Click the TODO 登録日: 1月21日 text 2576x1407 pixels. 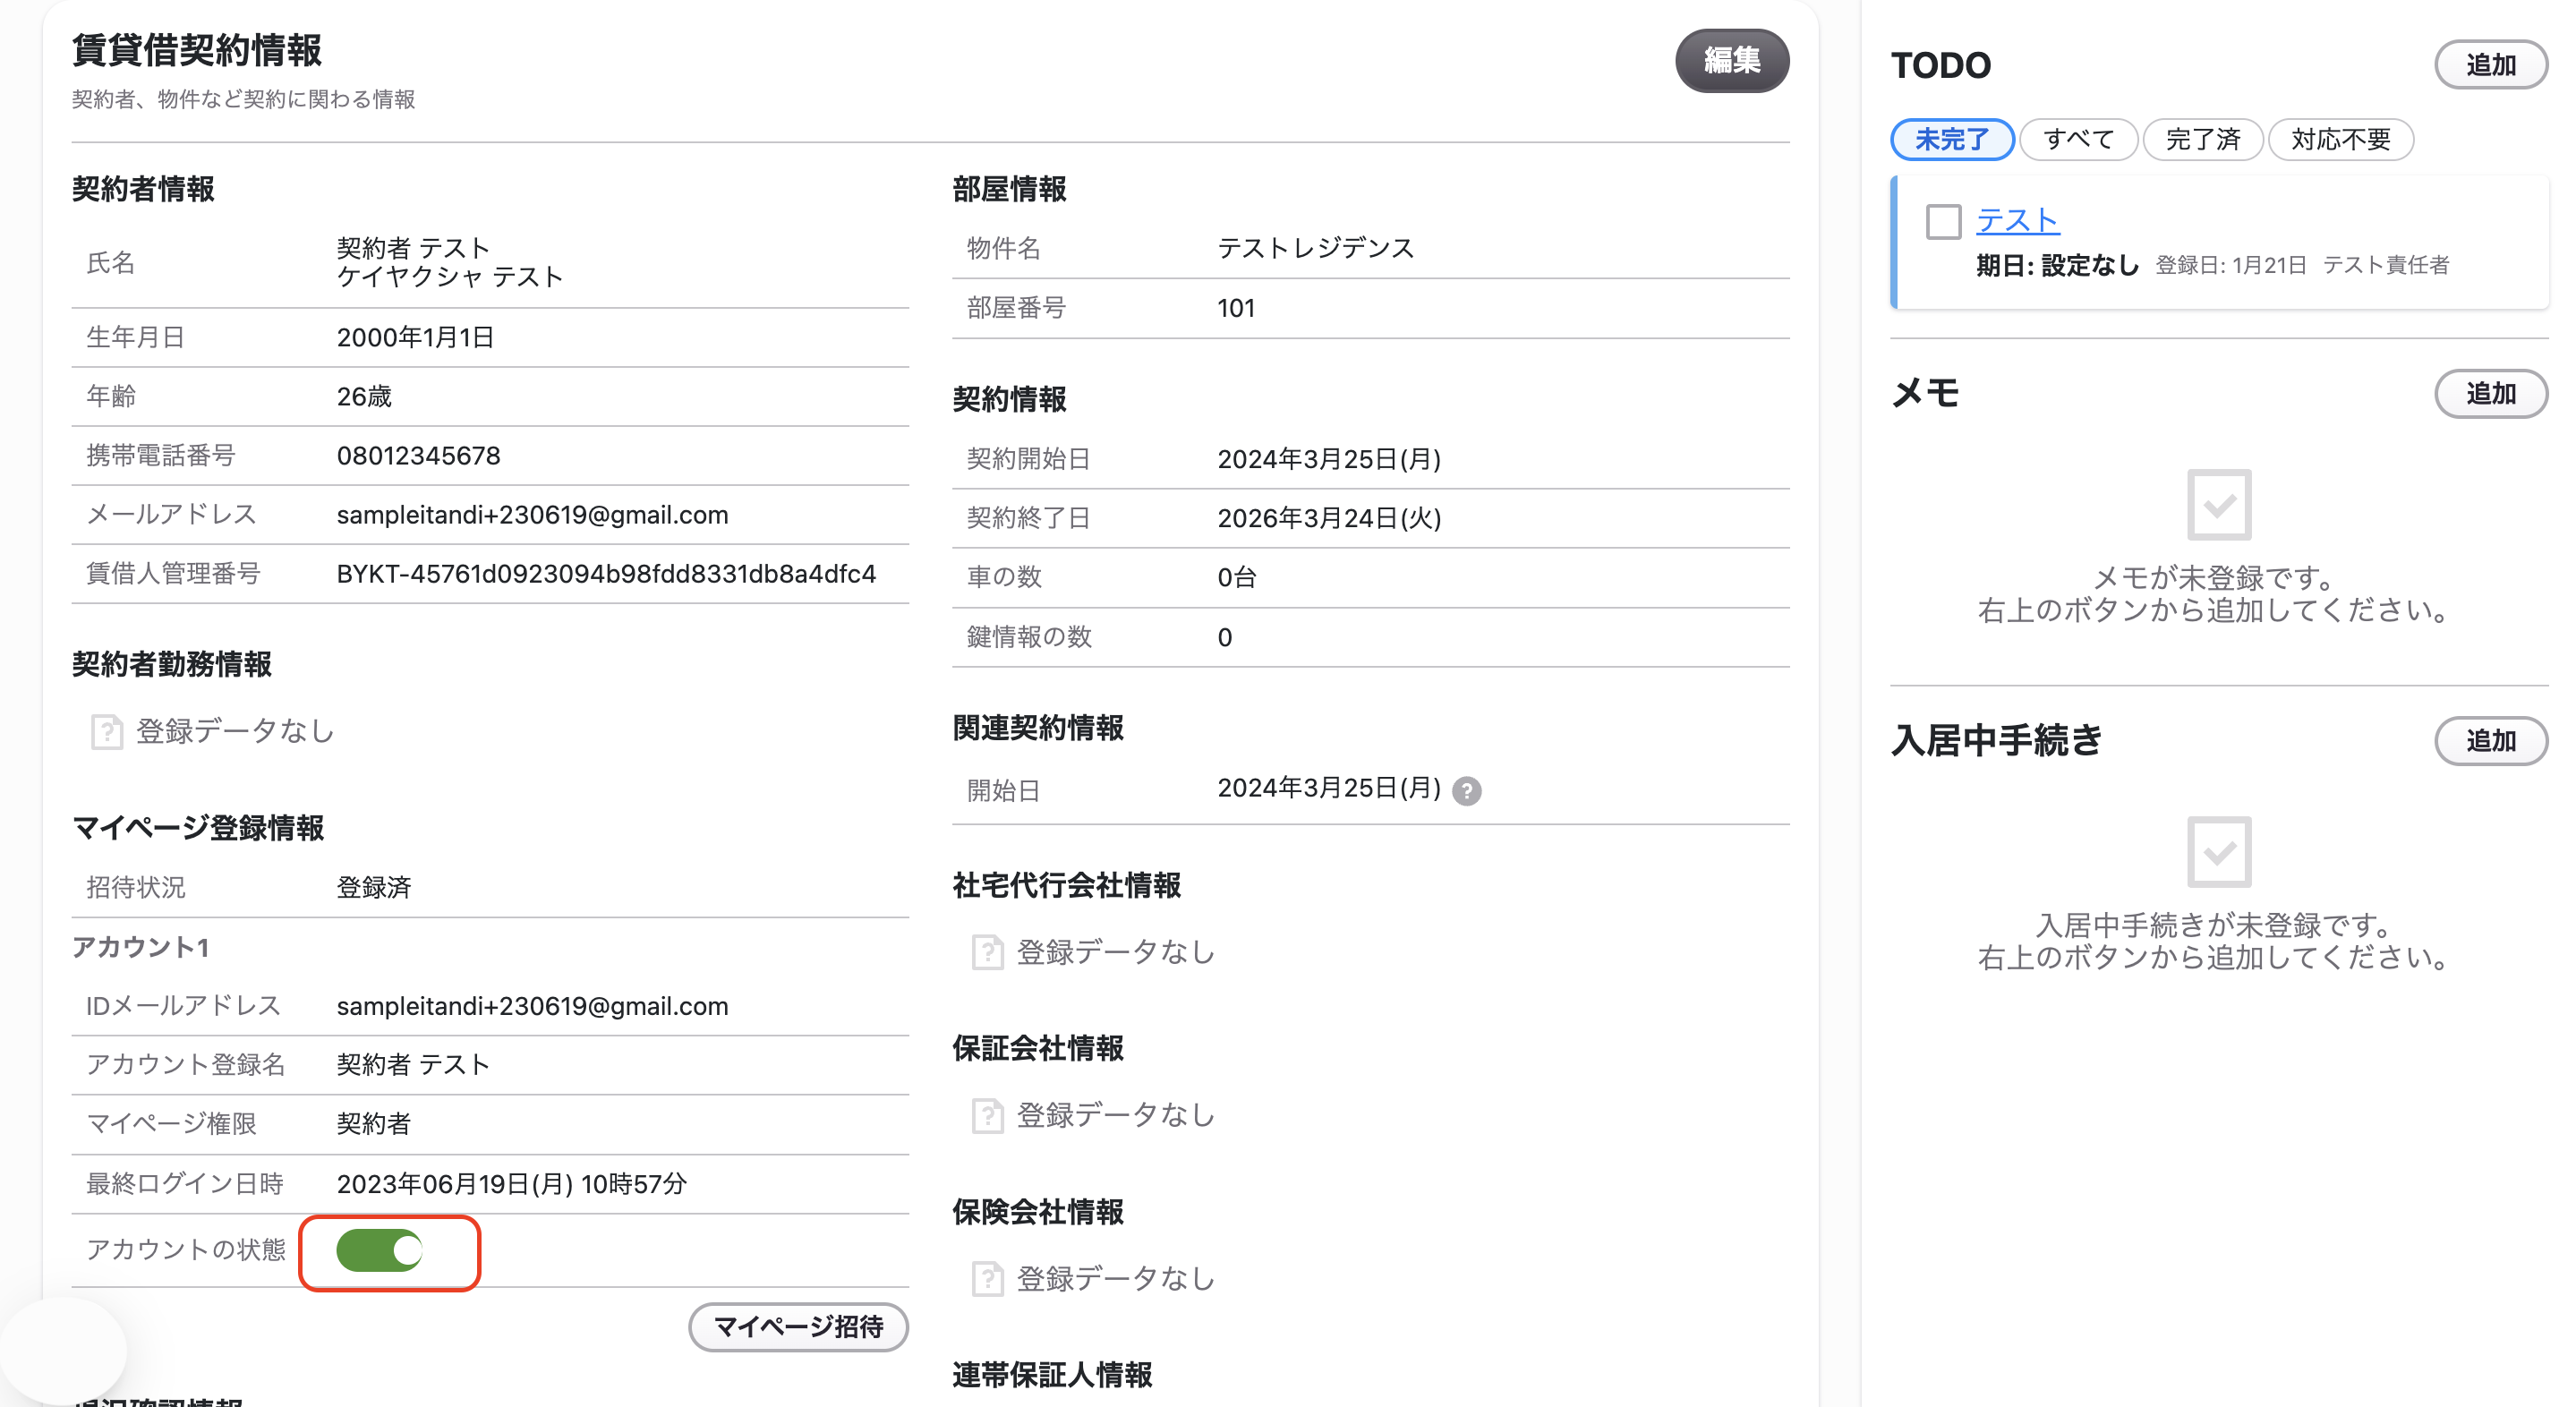click(2230, 266)
